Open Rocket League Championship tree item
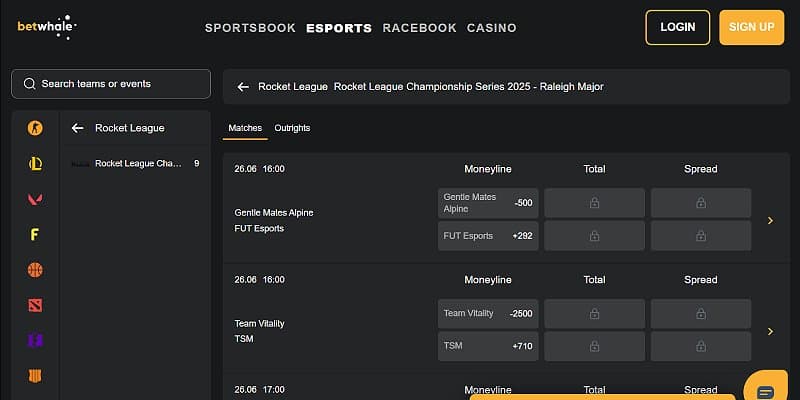This screenshot has height=400, width=800. point(138,163)
